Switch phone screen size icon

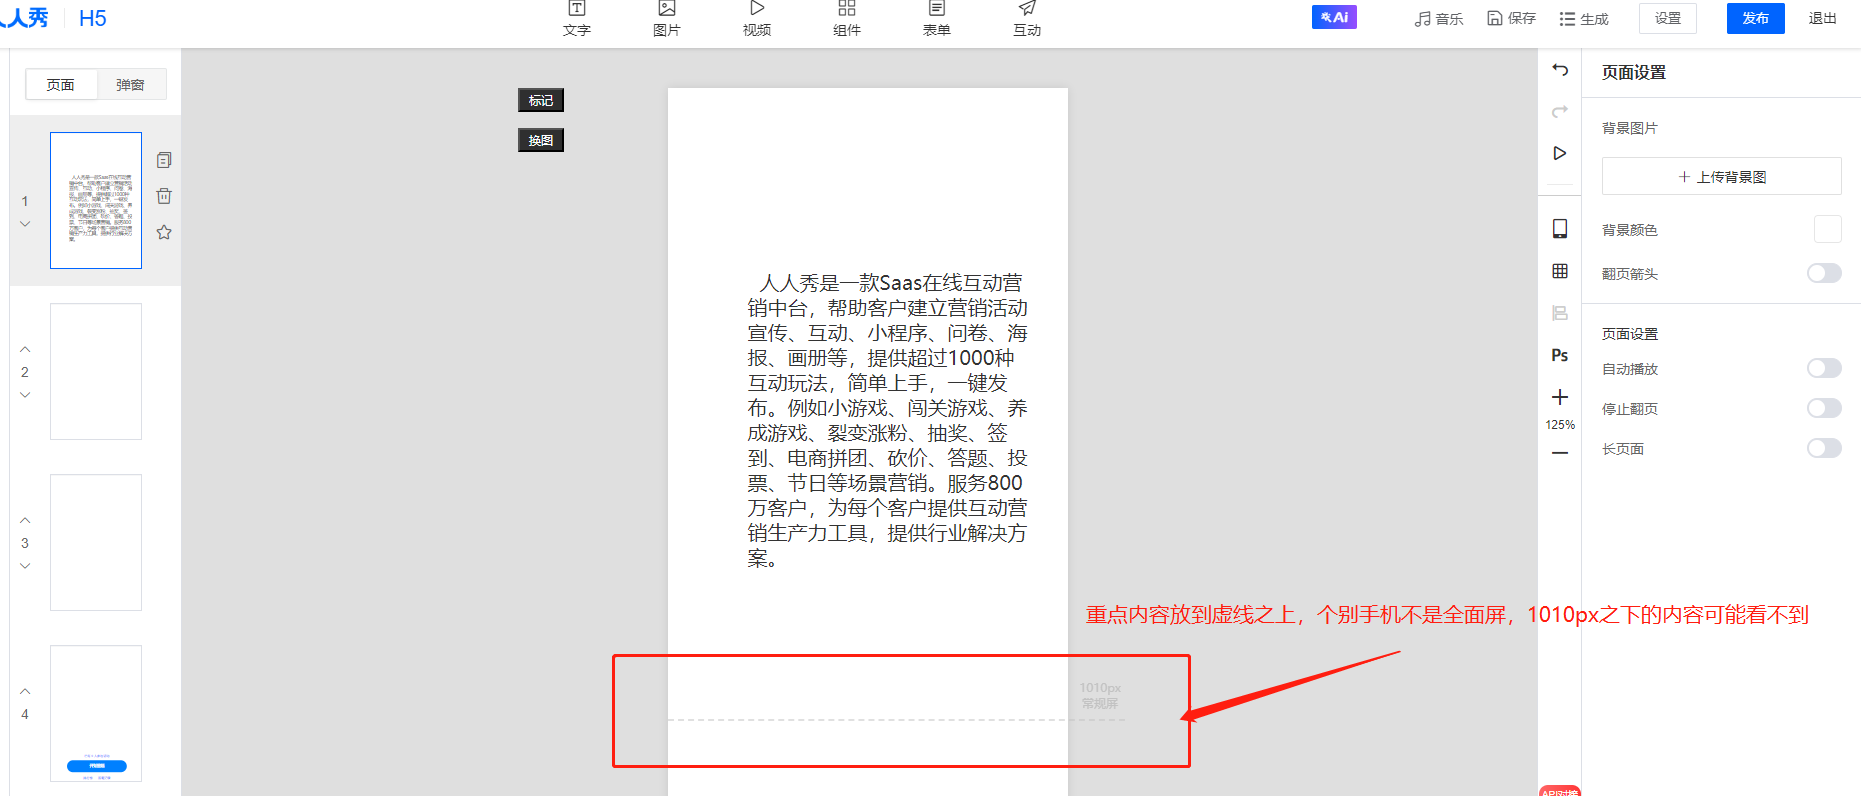coord(1560,229)
